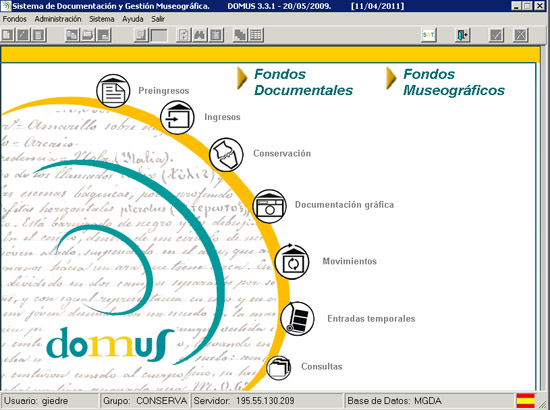Click the Salir menu item
Screen dimensions: 550x410
(x=158, y=19)
